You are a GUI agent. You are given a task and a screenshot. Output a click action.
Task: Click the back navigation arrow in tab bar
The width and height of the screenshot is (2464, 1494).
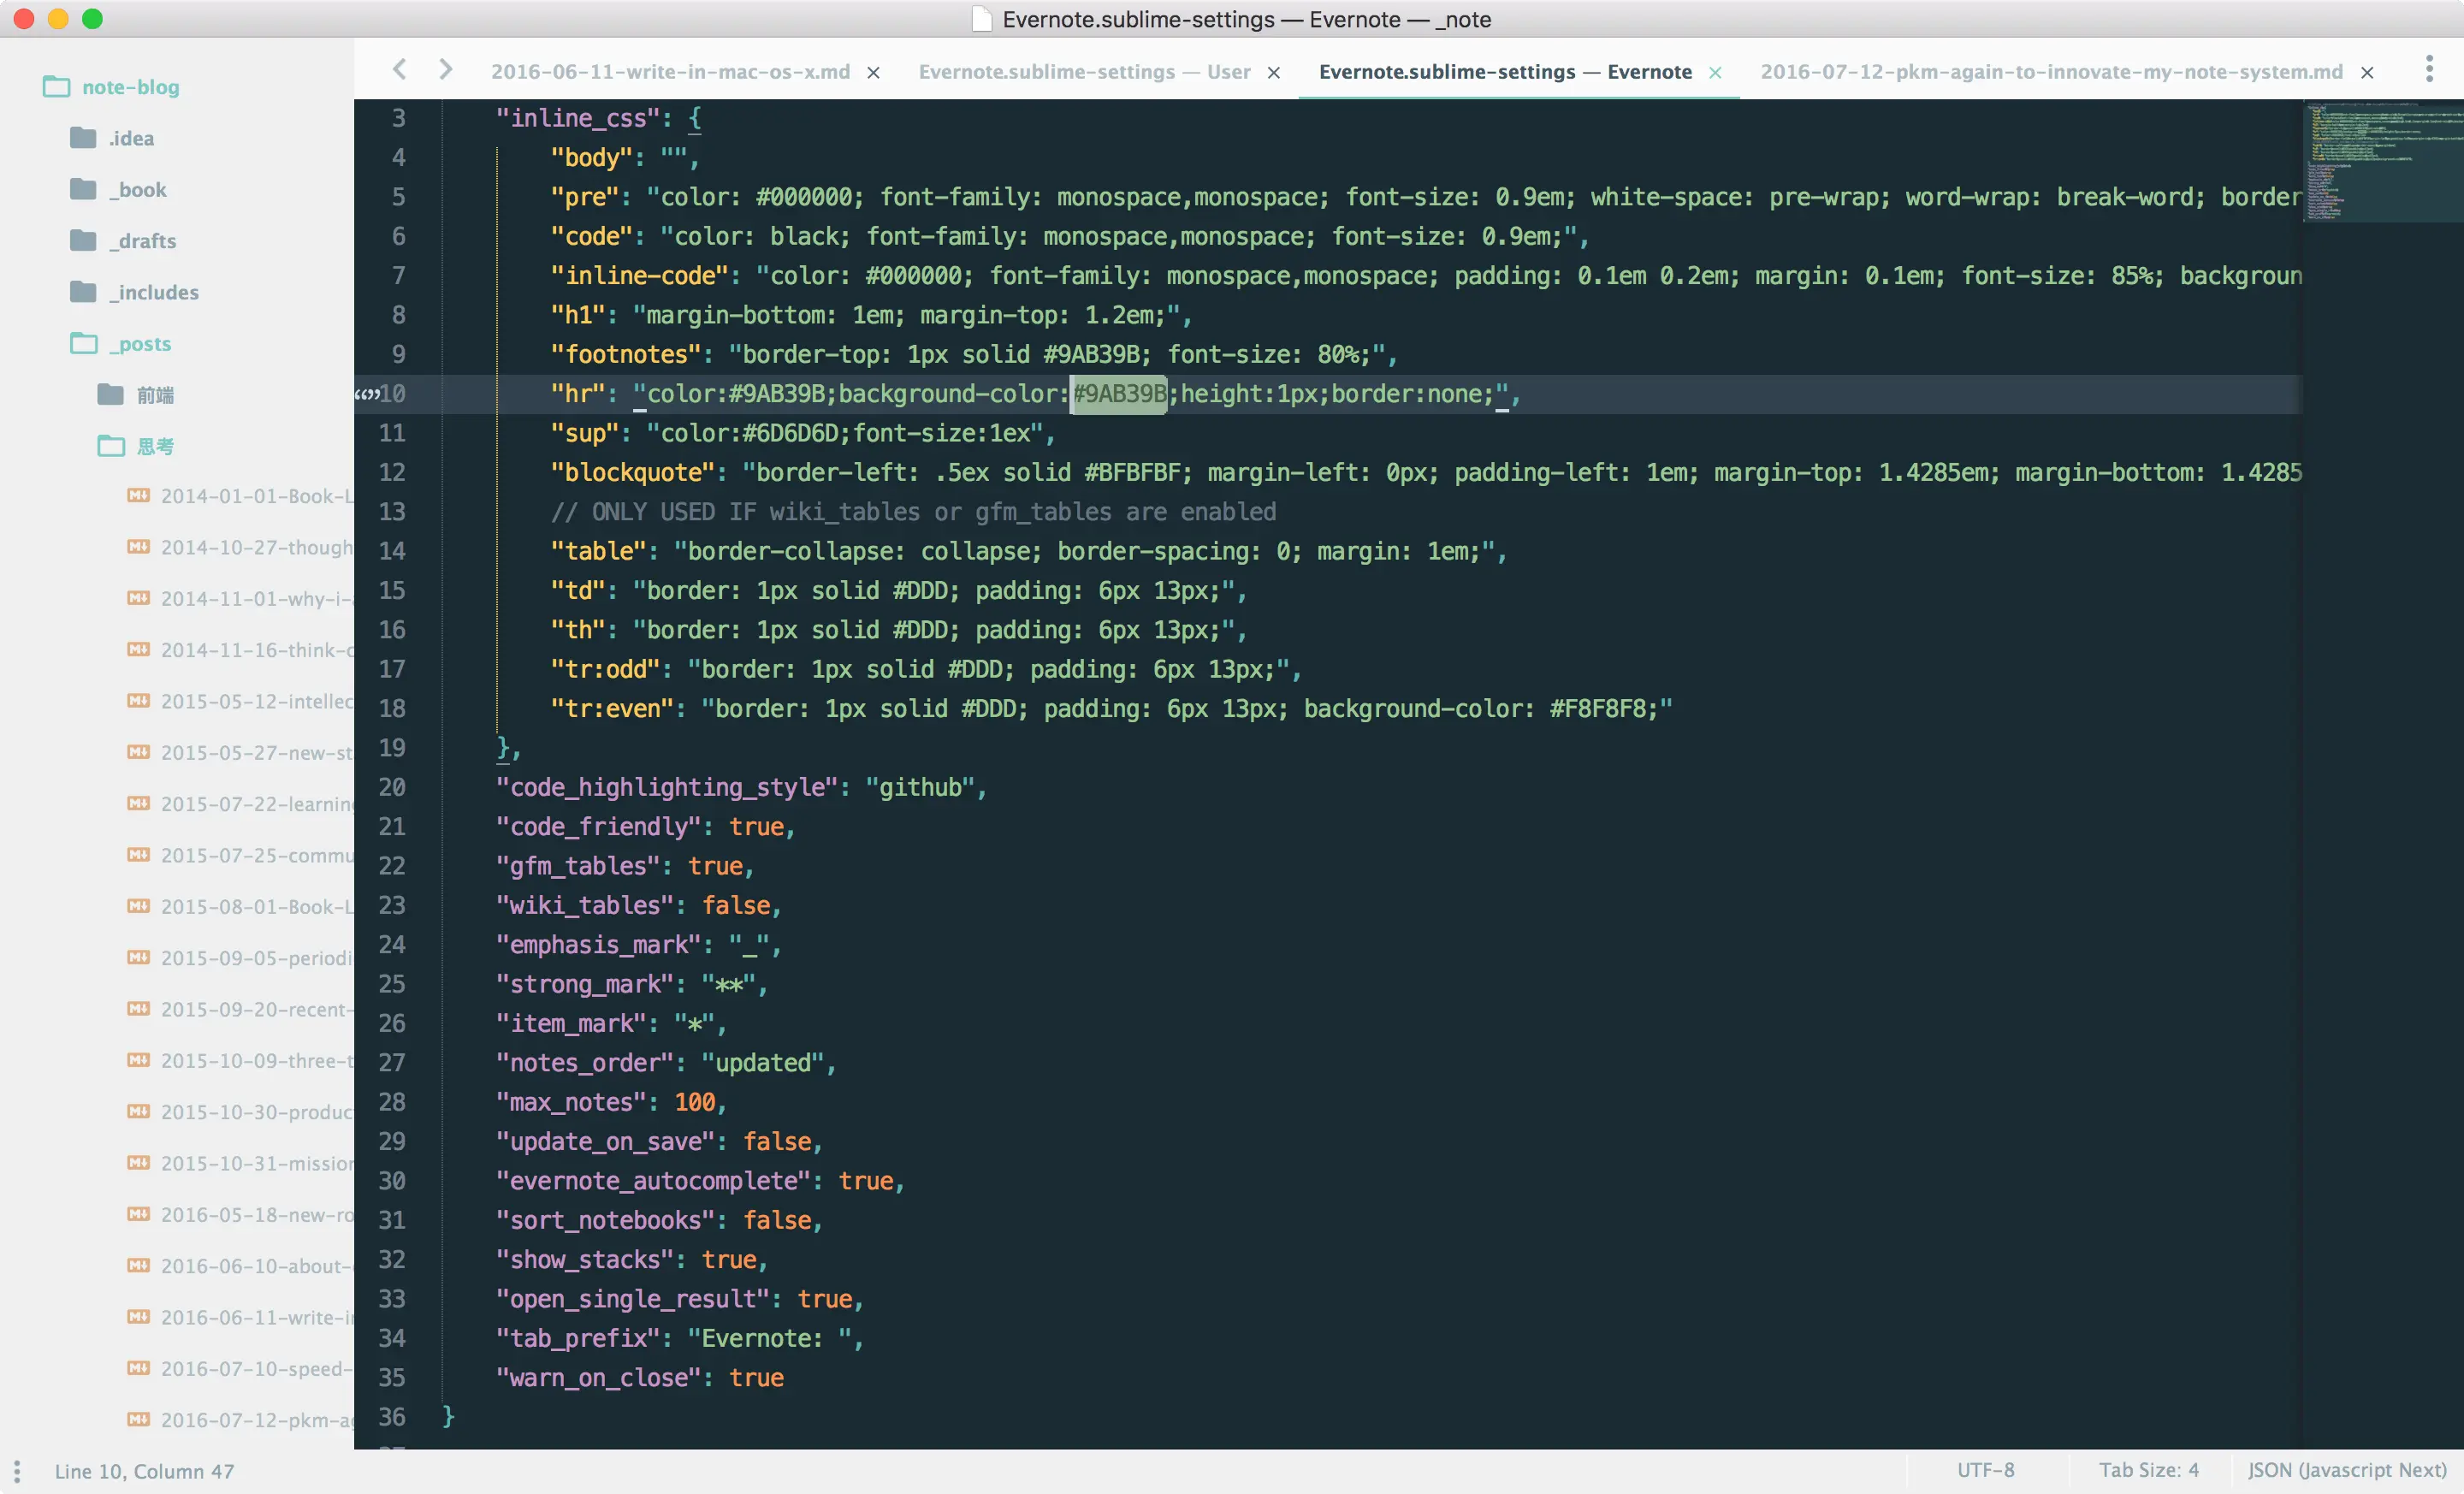point(399,69)
